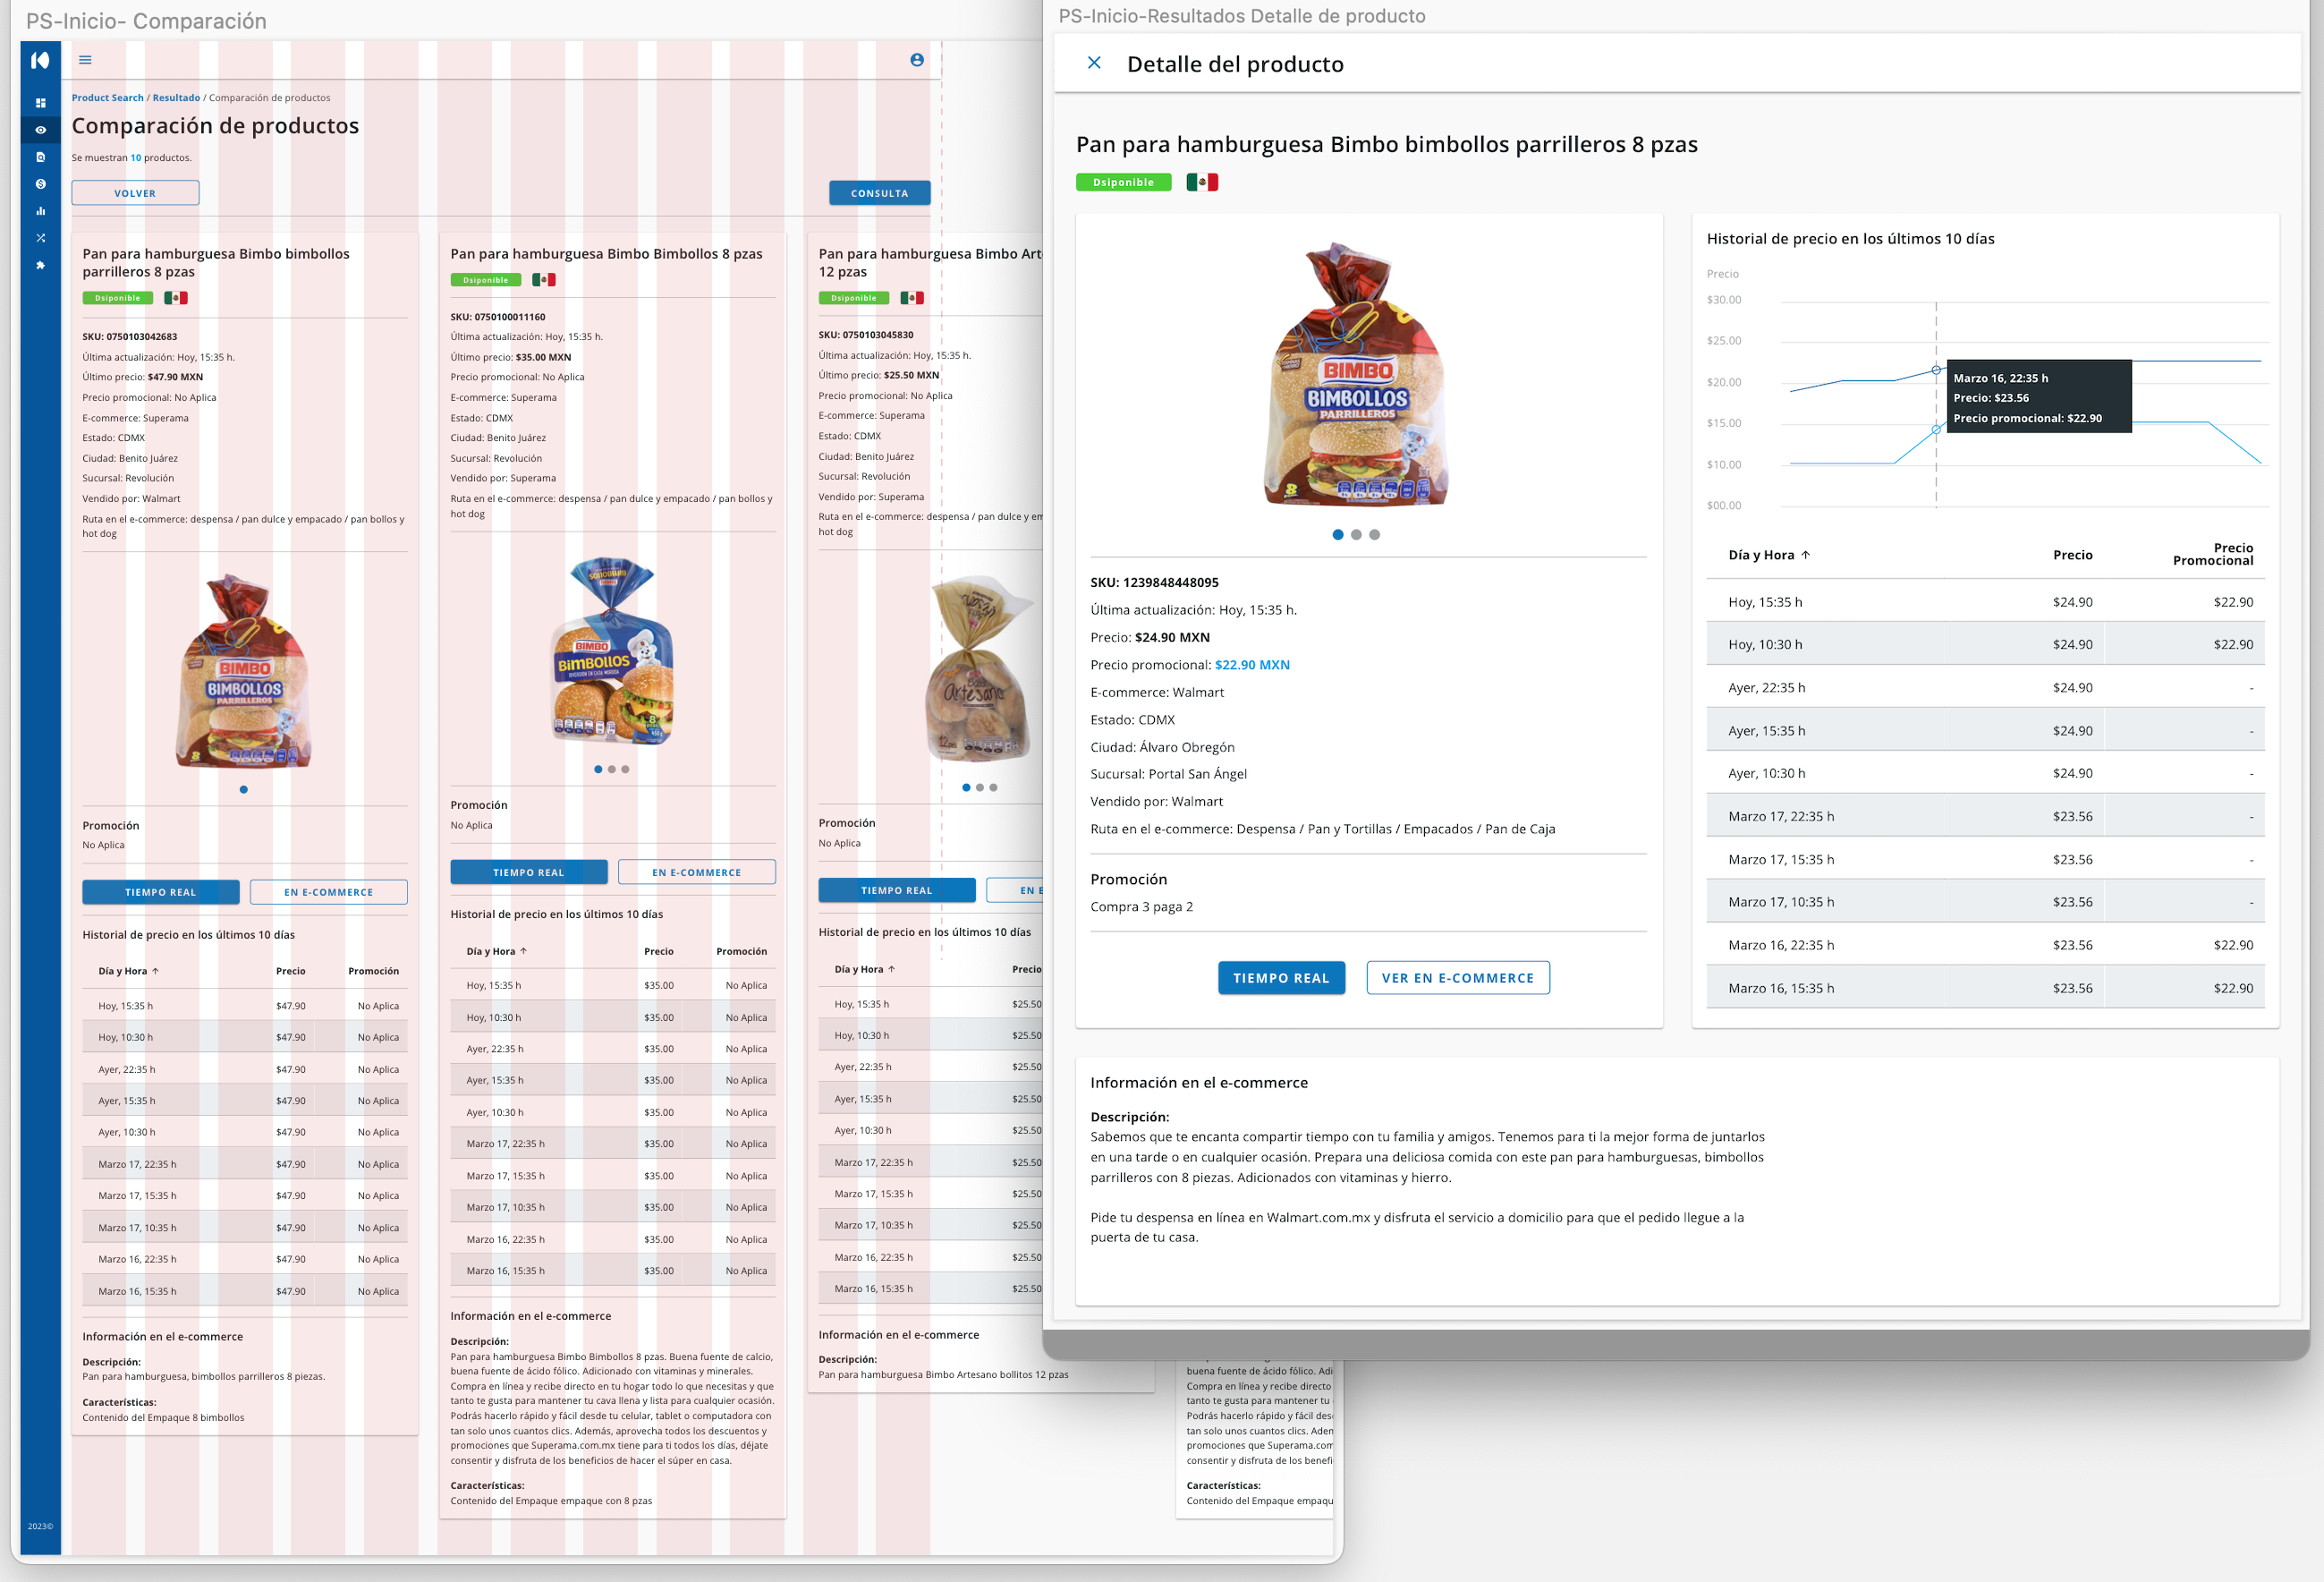Select the second carousel dot in the detail panel
Viewport: 2324px width, 1582px height.
(x=1356, y=535)
